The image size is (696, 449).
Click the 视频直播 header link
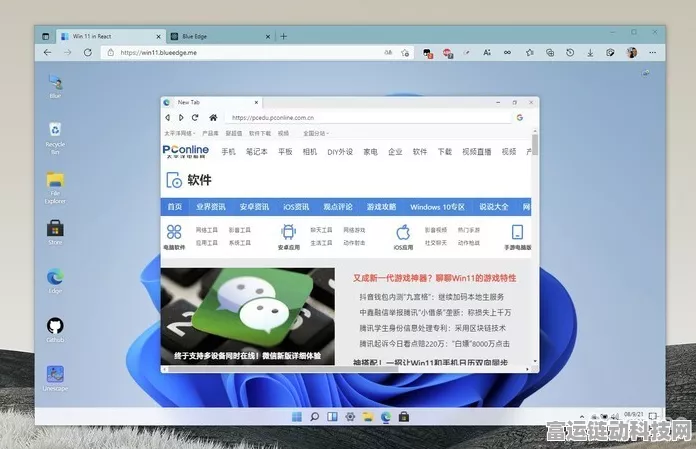pos(476,152)
